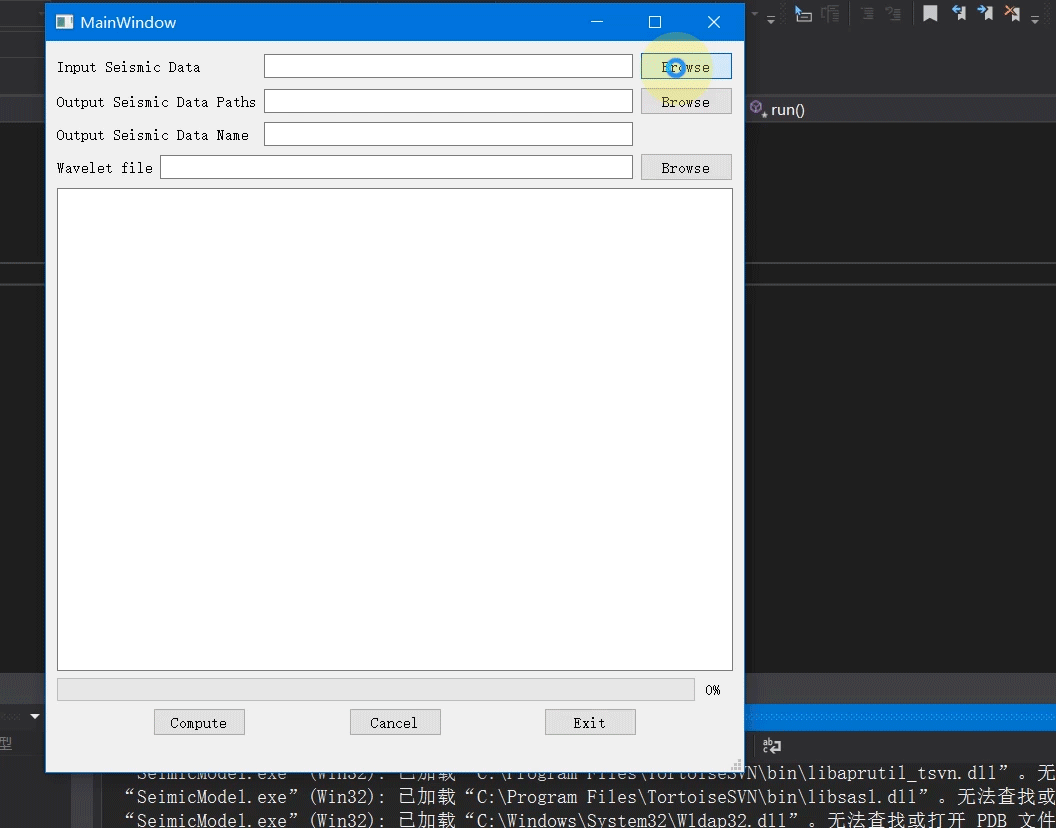Jump to the next bookmark

pos(985,13)
